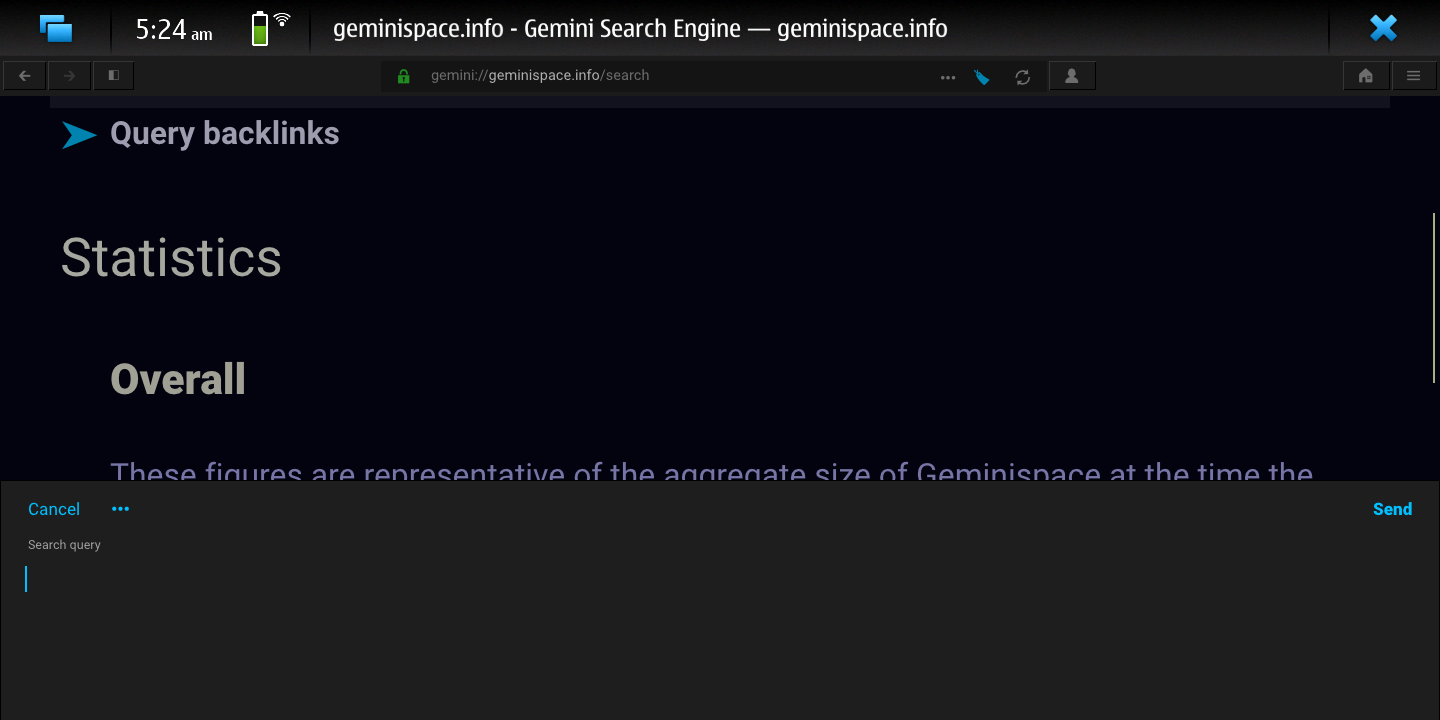Image resolution: width=1440 pixels, height=720 pixels.
Task: Click the page vertical scrollbar indicator
Action: coord(1434,297)
